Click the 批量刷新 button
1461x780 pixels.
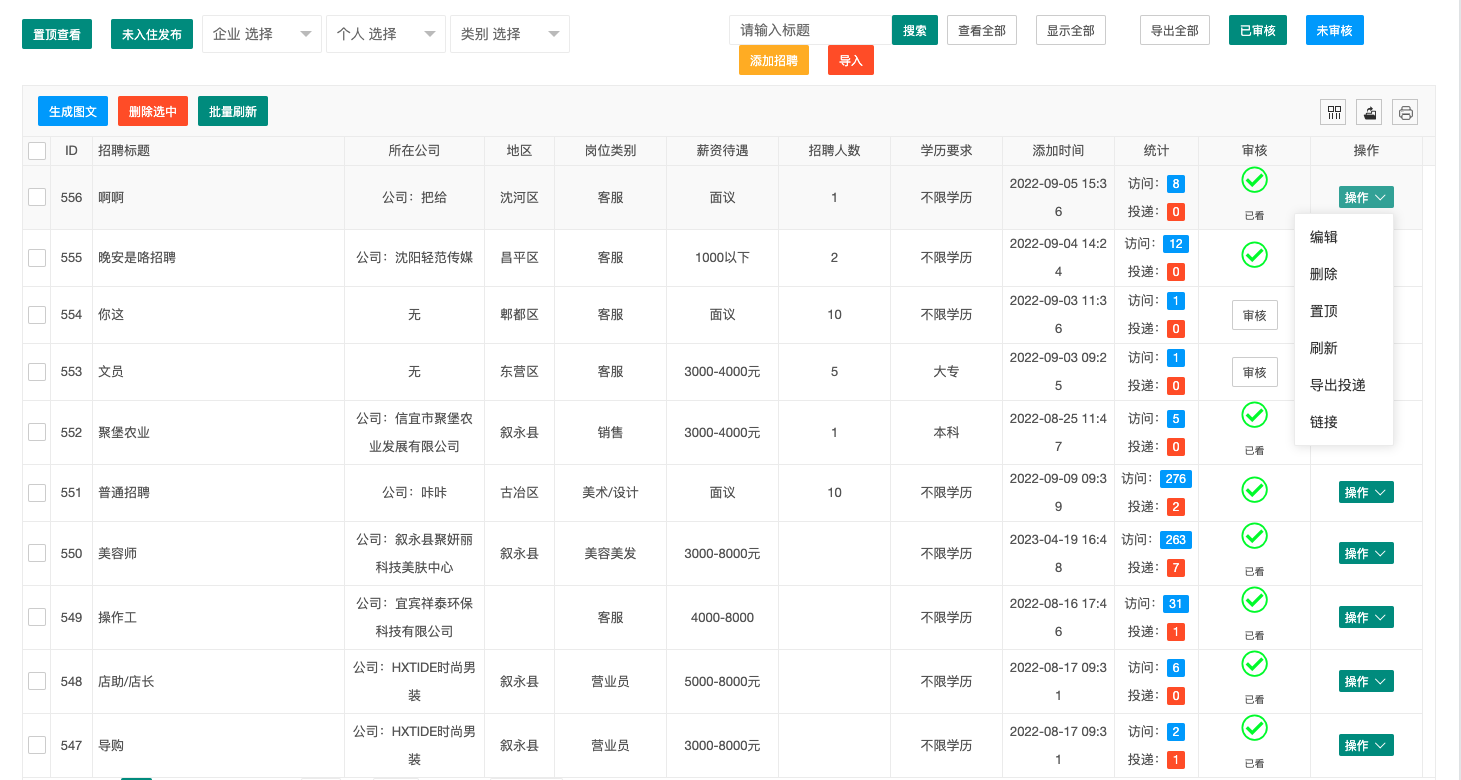pyautogui.click(x=233, y=111)
